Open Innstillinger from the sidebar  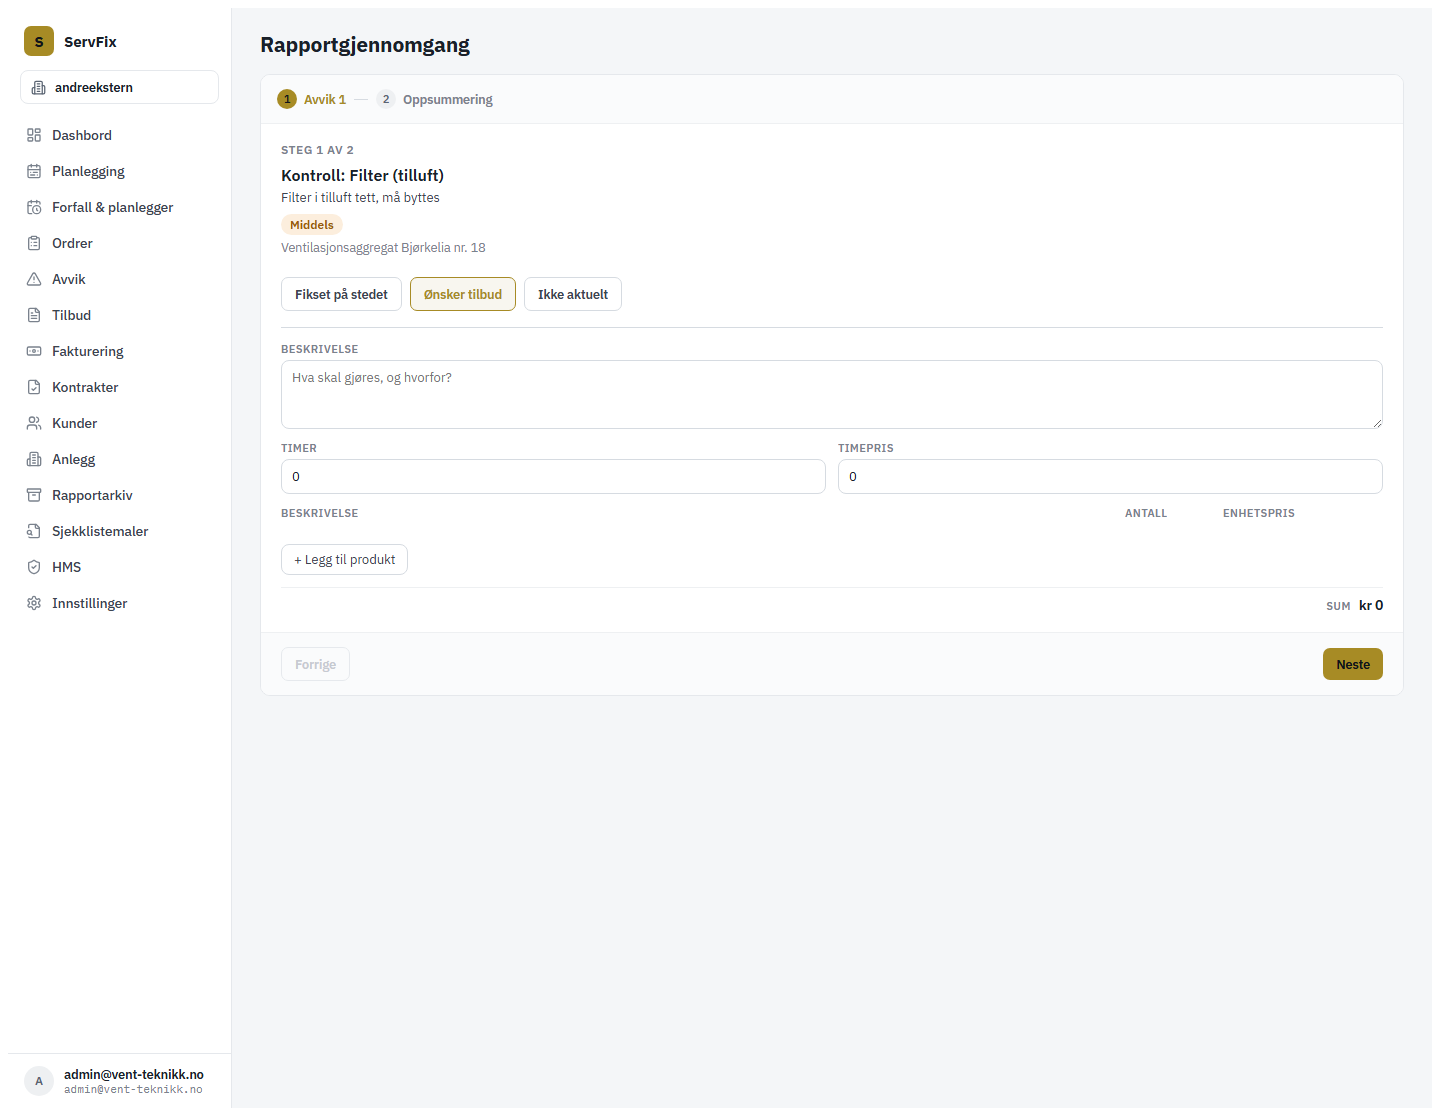(119, 603)
